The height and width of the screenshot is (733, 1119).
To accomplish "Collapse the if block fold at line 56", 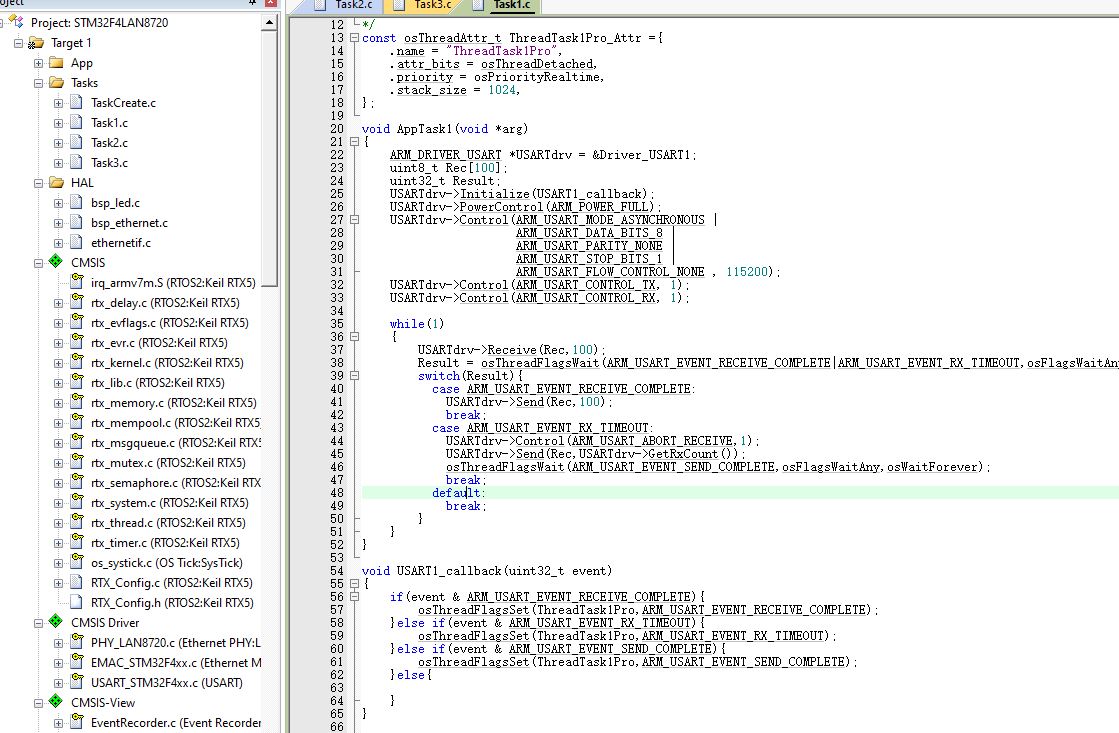I will click(354, 597).
